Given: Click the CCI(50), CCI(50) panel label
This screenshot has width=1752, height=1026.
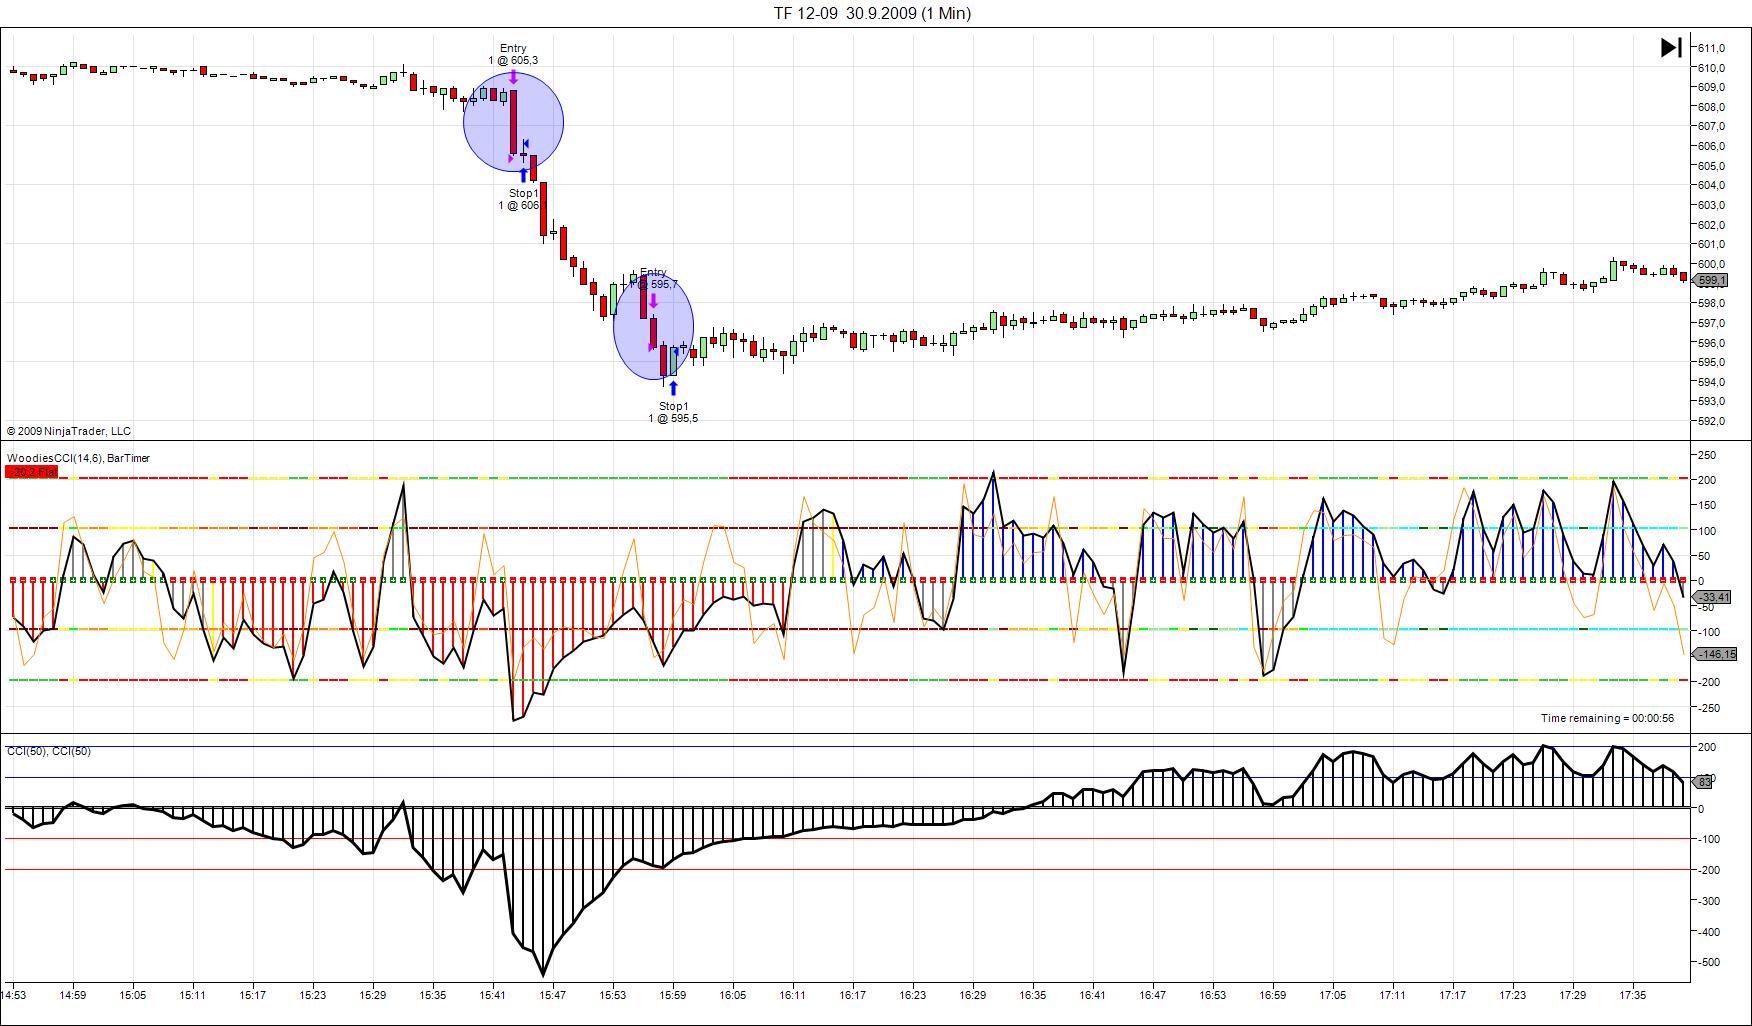Looking at the screenshot, I should 49,751.
